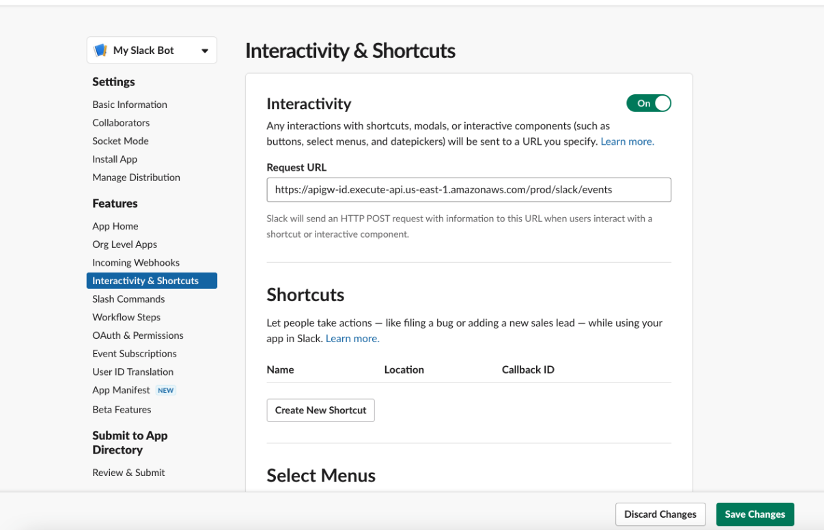Go to Collaborators in sidebar
The height and width of the screenshot is (531, 824).
tap(121, 122)
